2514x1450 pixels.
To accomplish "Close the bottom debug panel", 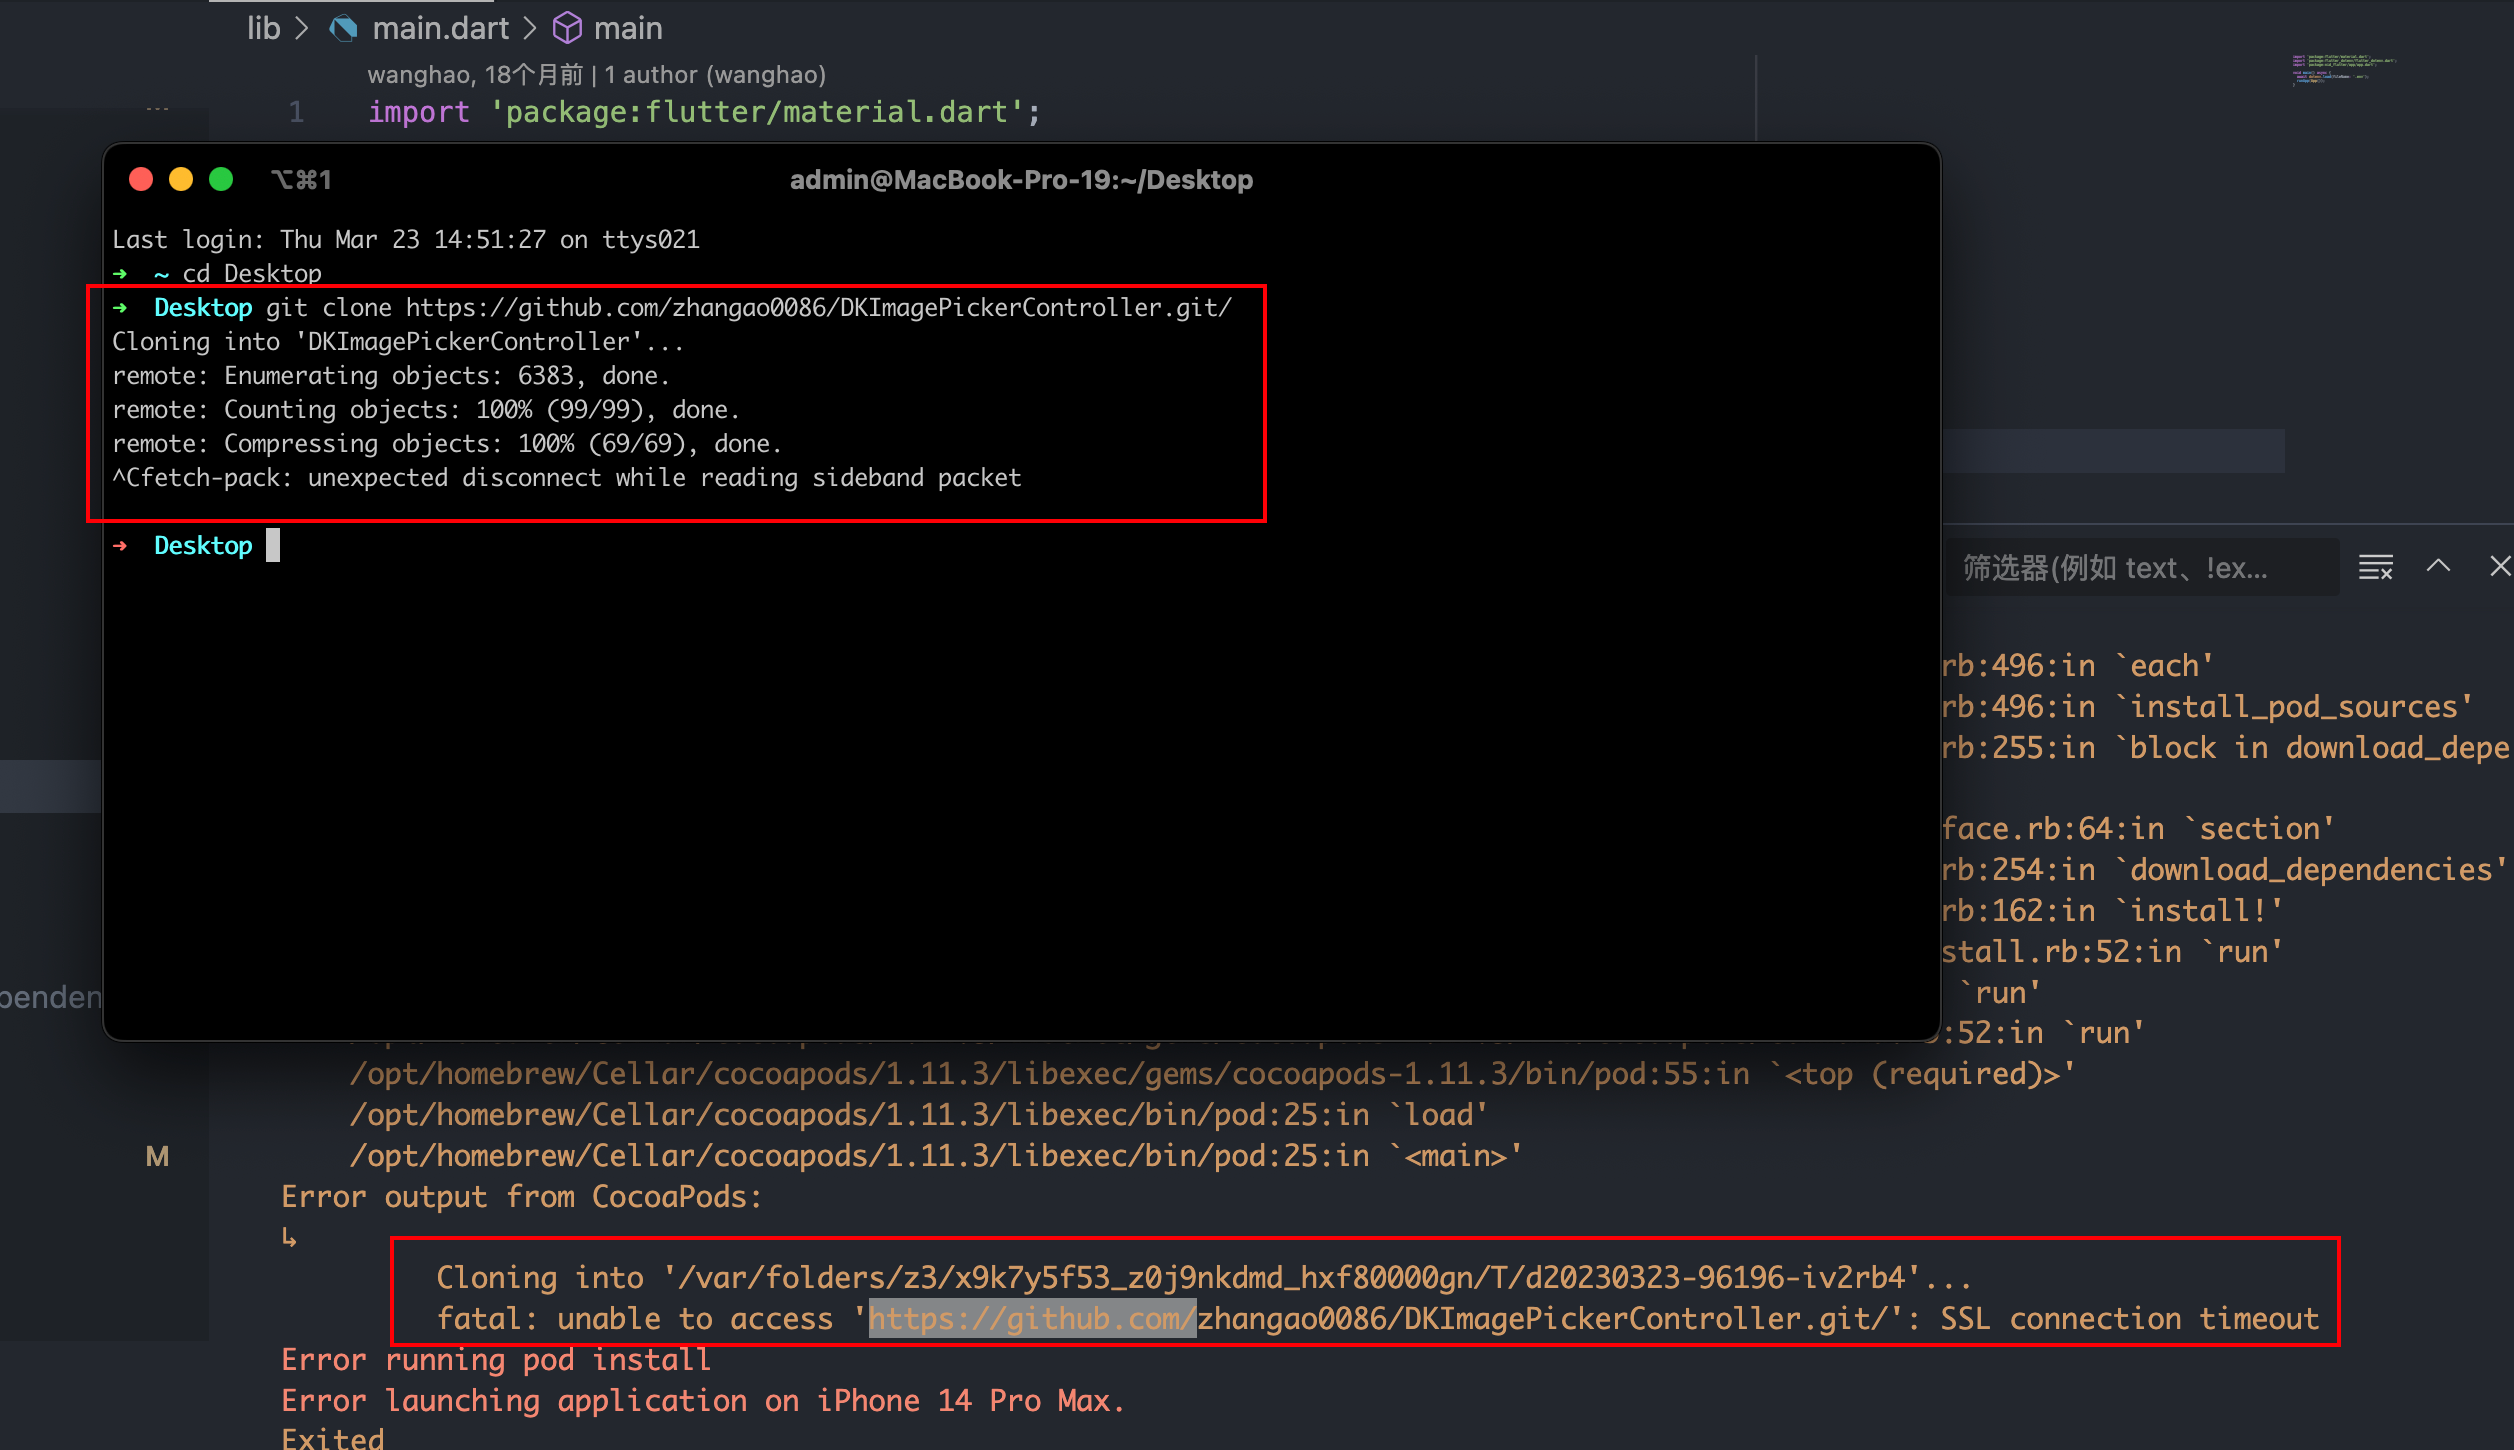I will pyautogui.click(x=2499, y=567).
